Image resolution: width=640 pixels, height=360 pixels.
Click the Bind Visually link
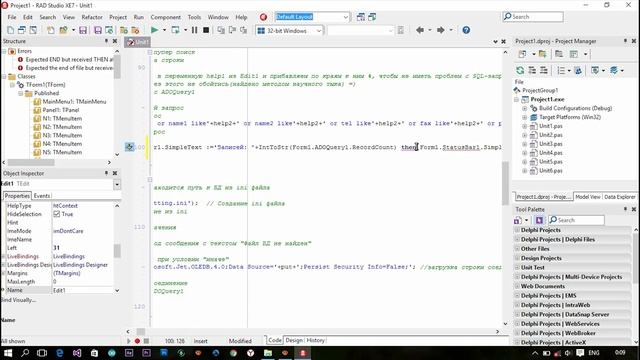(19, 300)
